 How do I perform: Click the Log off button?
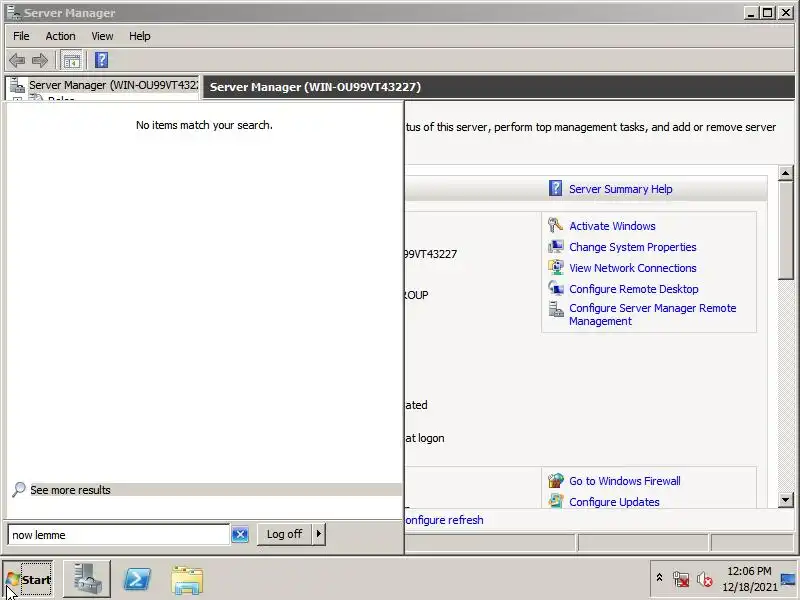tap(284, 534)
